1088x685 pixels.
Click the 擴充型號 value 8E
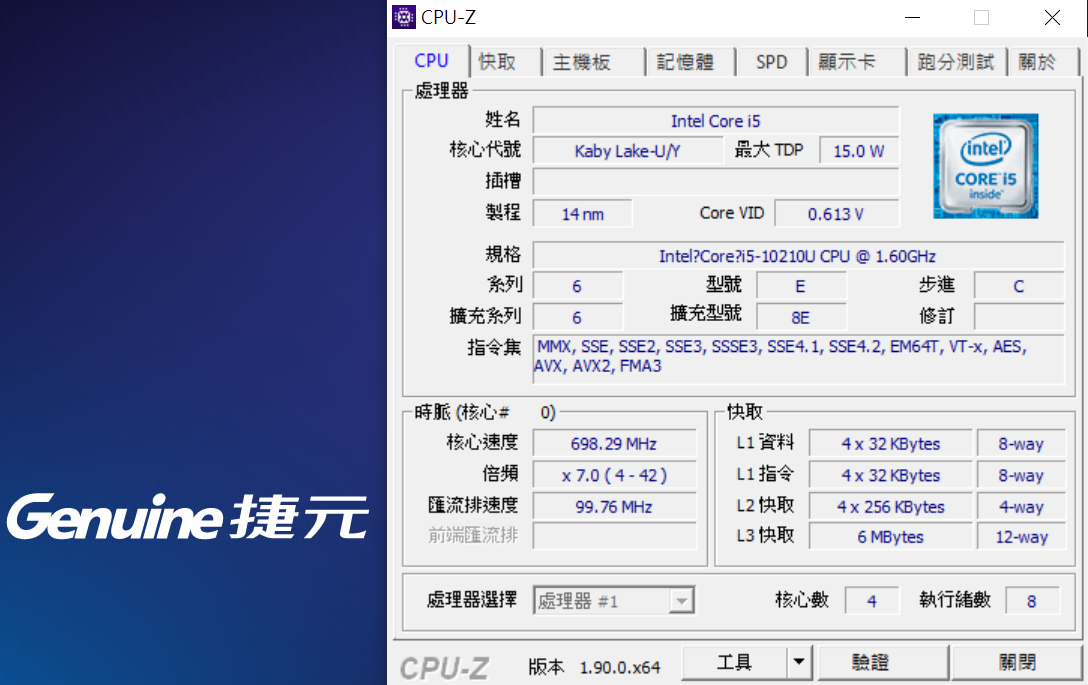(x=801, y=317)
